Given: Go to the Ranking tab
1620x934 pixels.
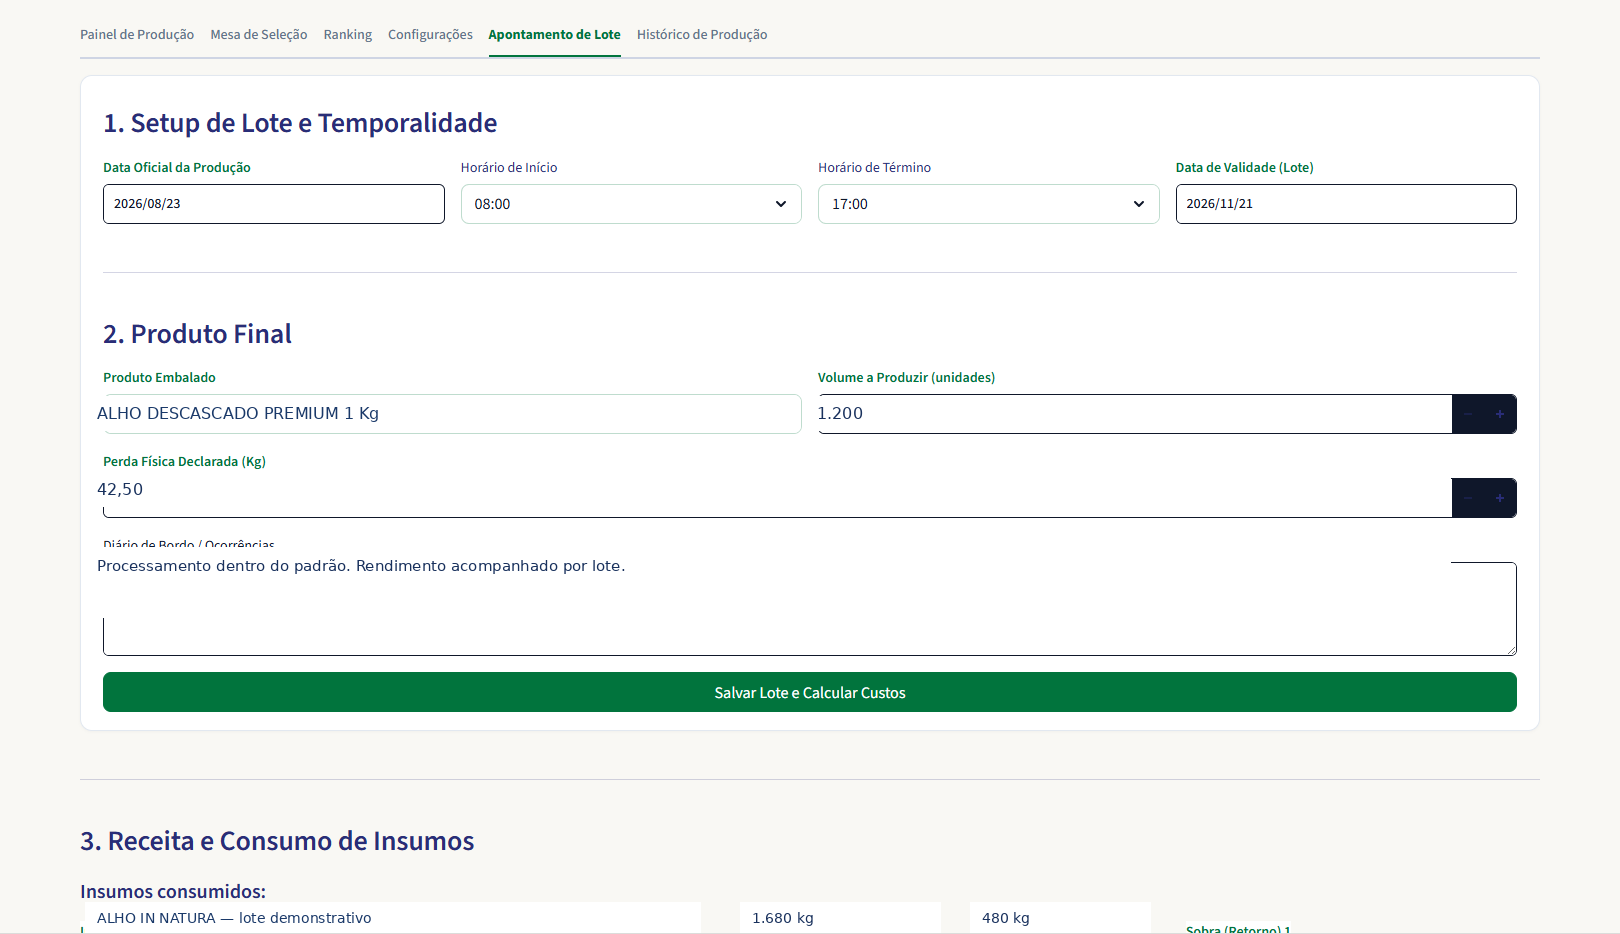Looking at the screenshot, I should click(348, 34).
